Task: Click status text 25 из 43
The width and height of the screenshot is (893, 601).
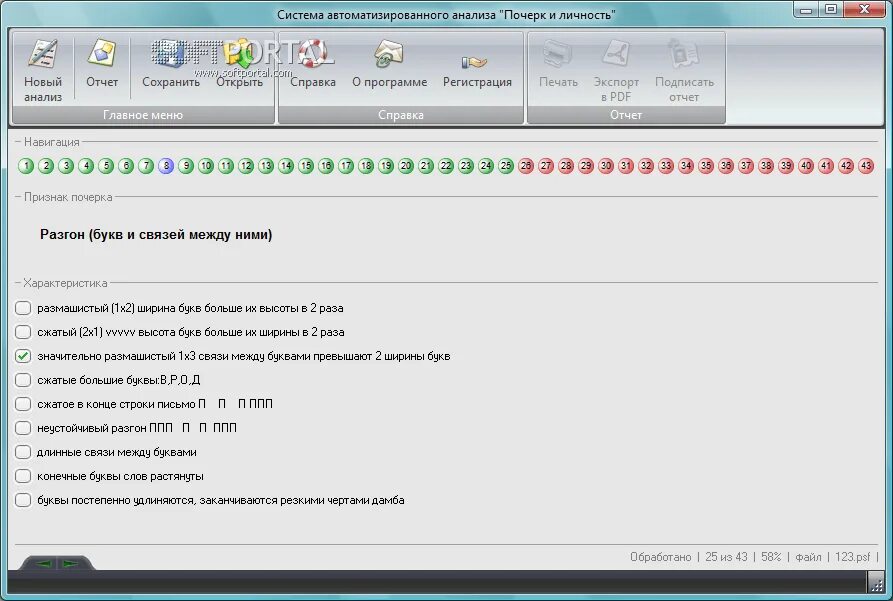Action: point(726,557)
